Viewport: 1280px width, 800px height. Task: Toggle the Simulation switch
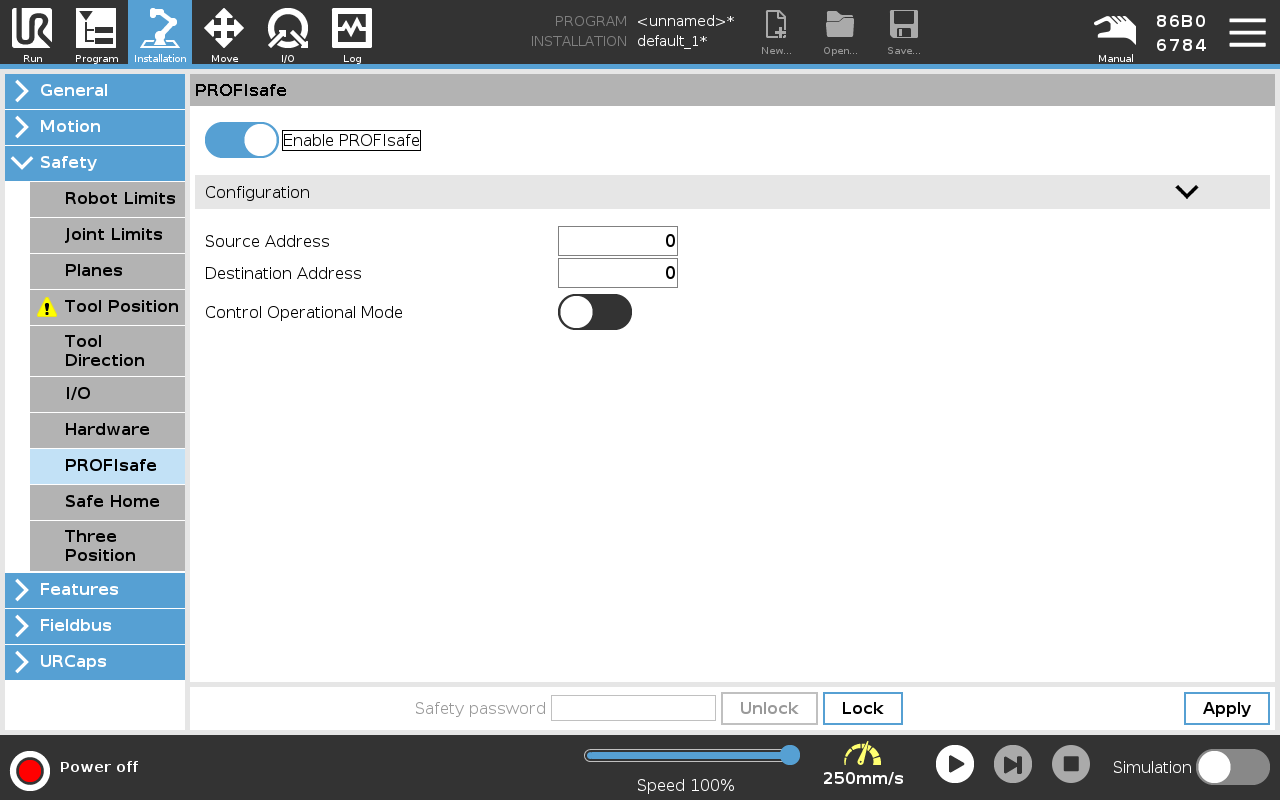tap(1232, 767)
